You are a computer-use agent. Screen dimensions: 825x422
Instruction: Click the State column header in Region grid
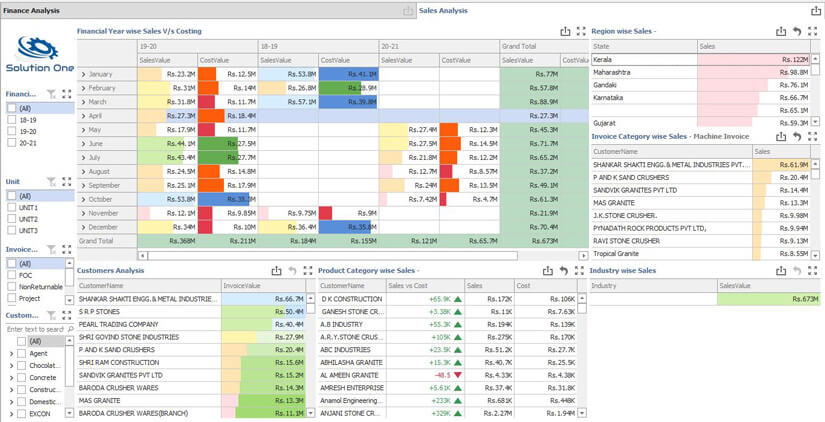[601, 47]
